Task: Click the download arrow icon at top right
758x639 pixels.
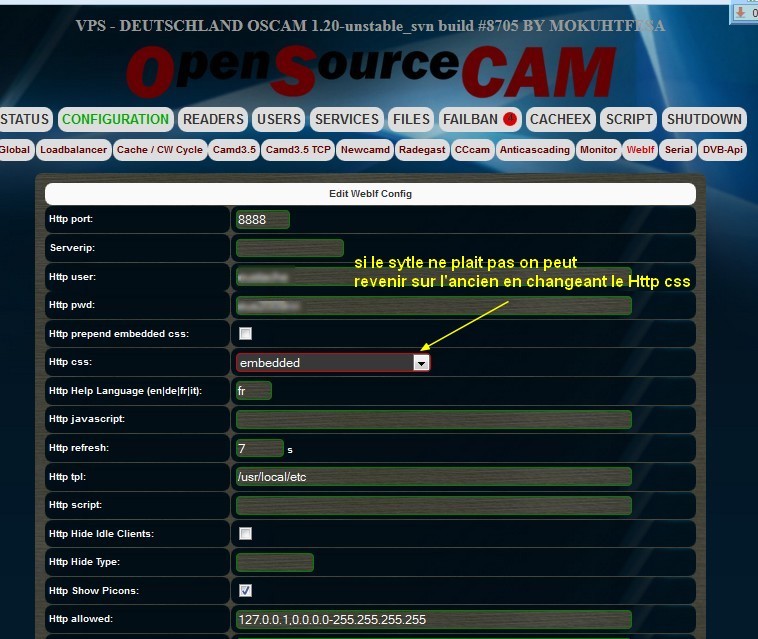Action: coord(742,13)
